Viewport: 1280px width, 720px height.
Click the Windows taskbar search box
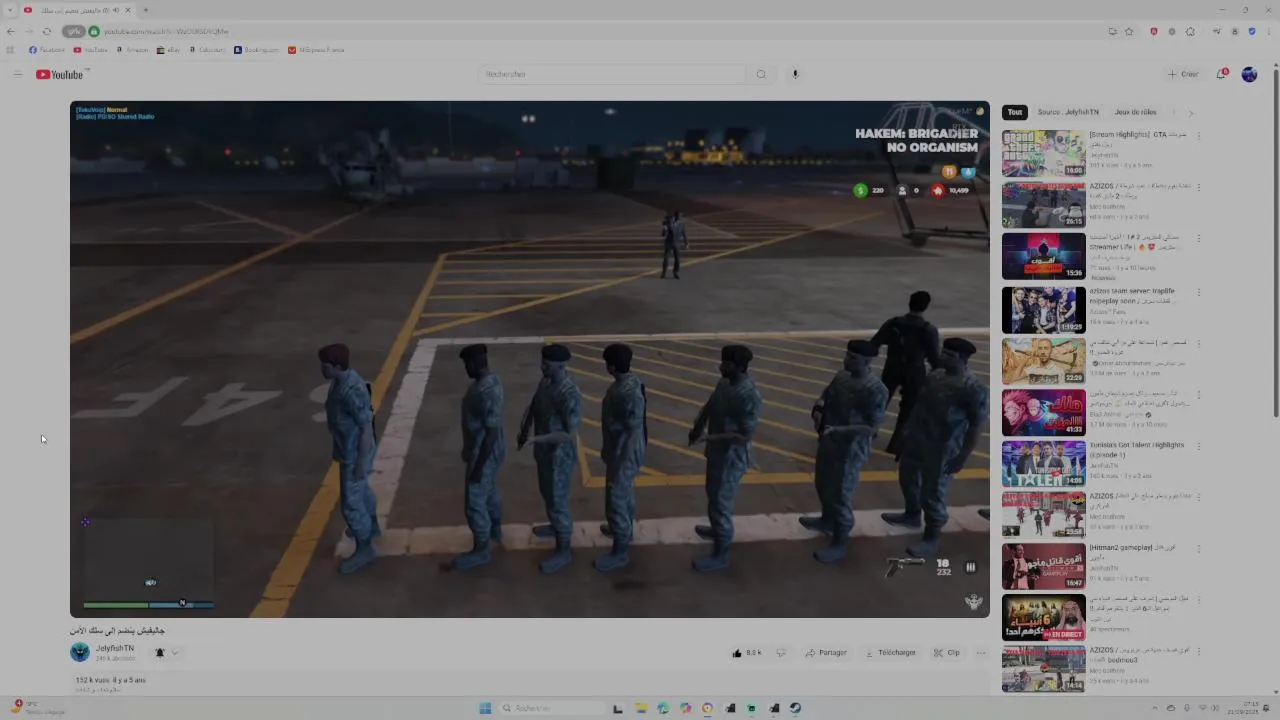[x=550, y=708]
